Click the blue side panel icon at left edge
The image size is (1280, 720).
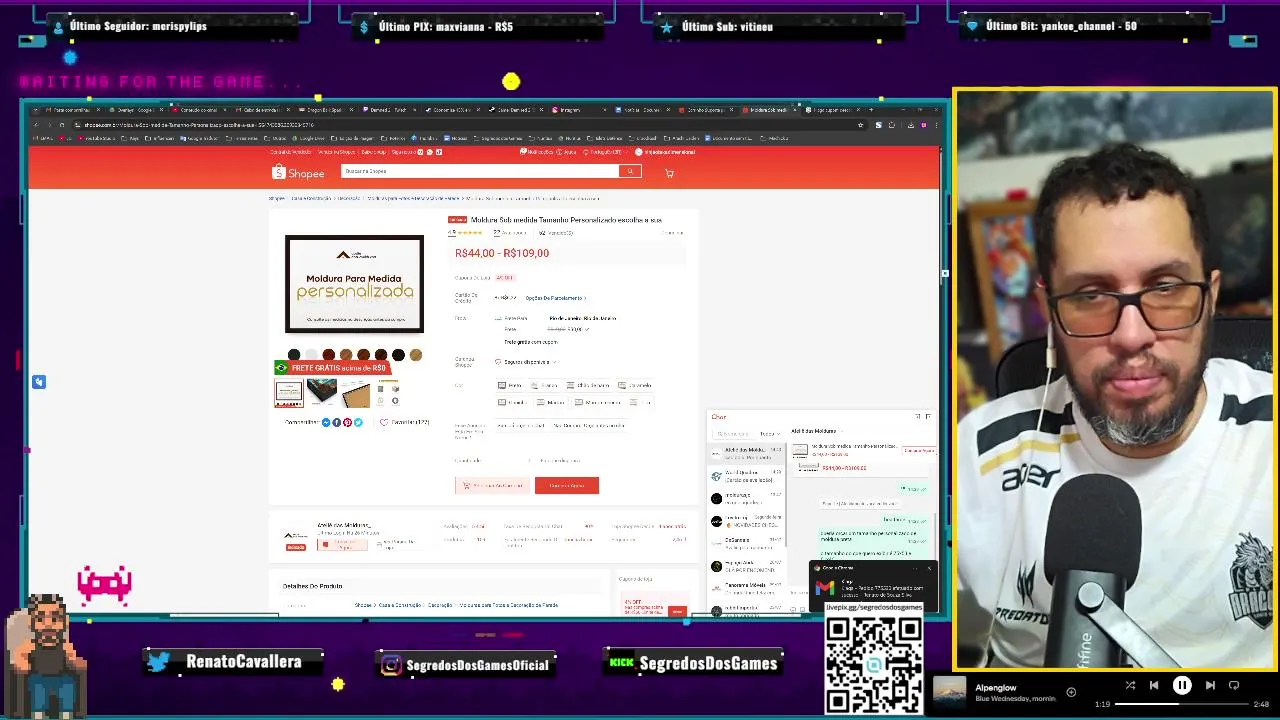click(39, 381)
